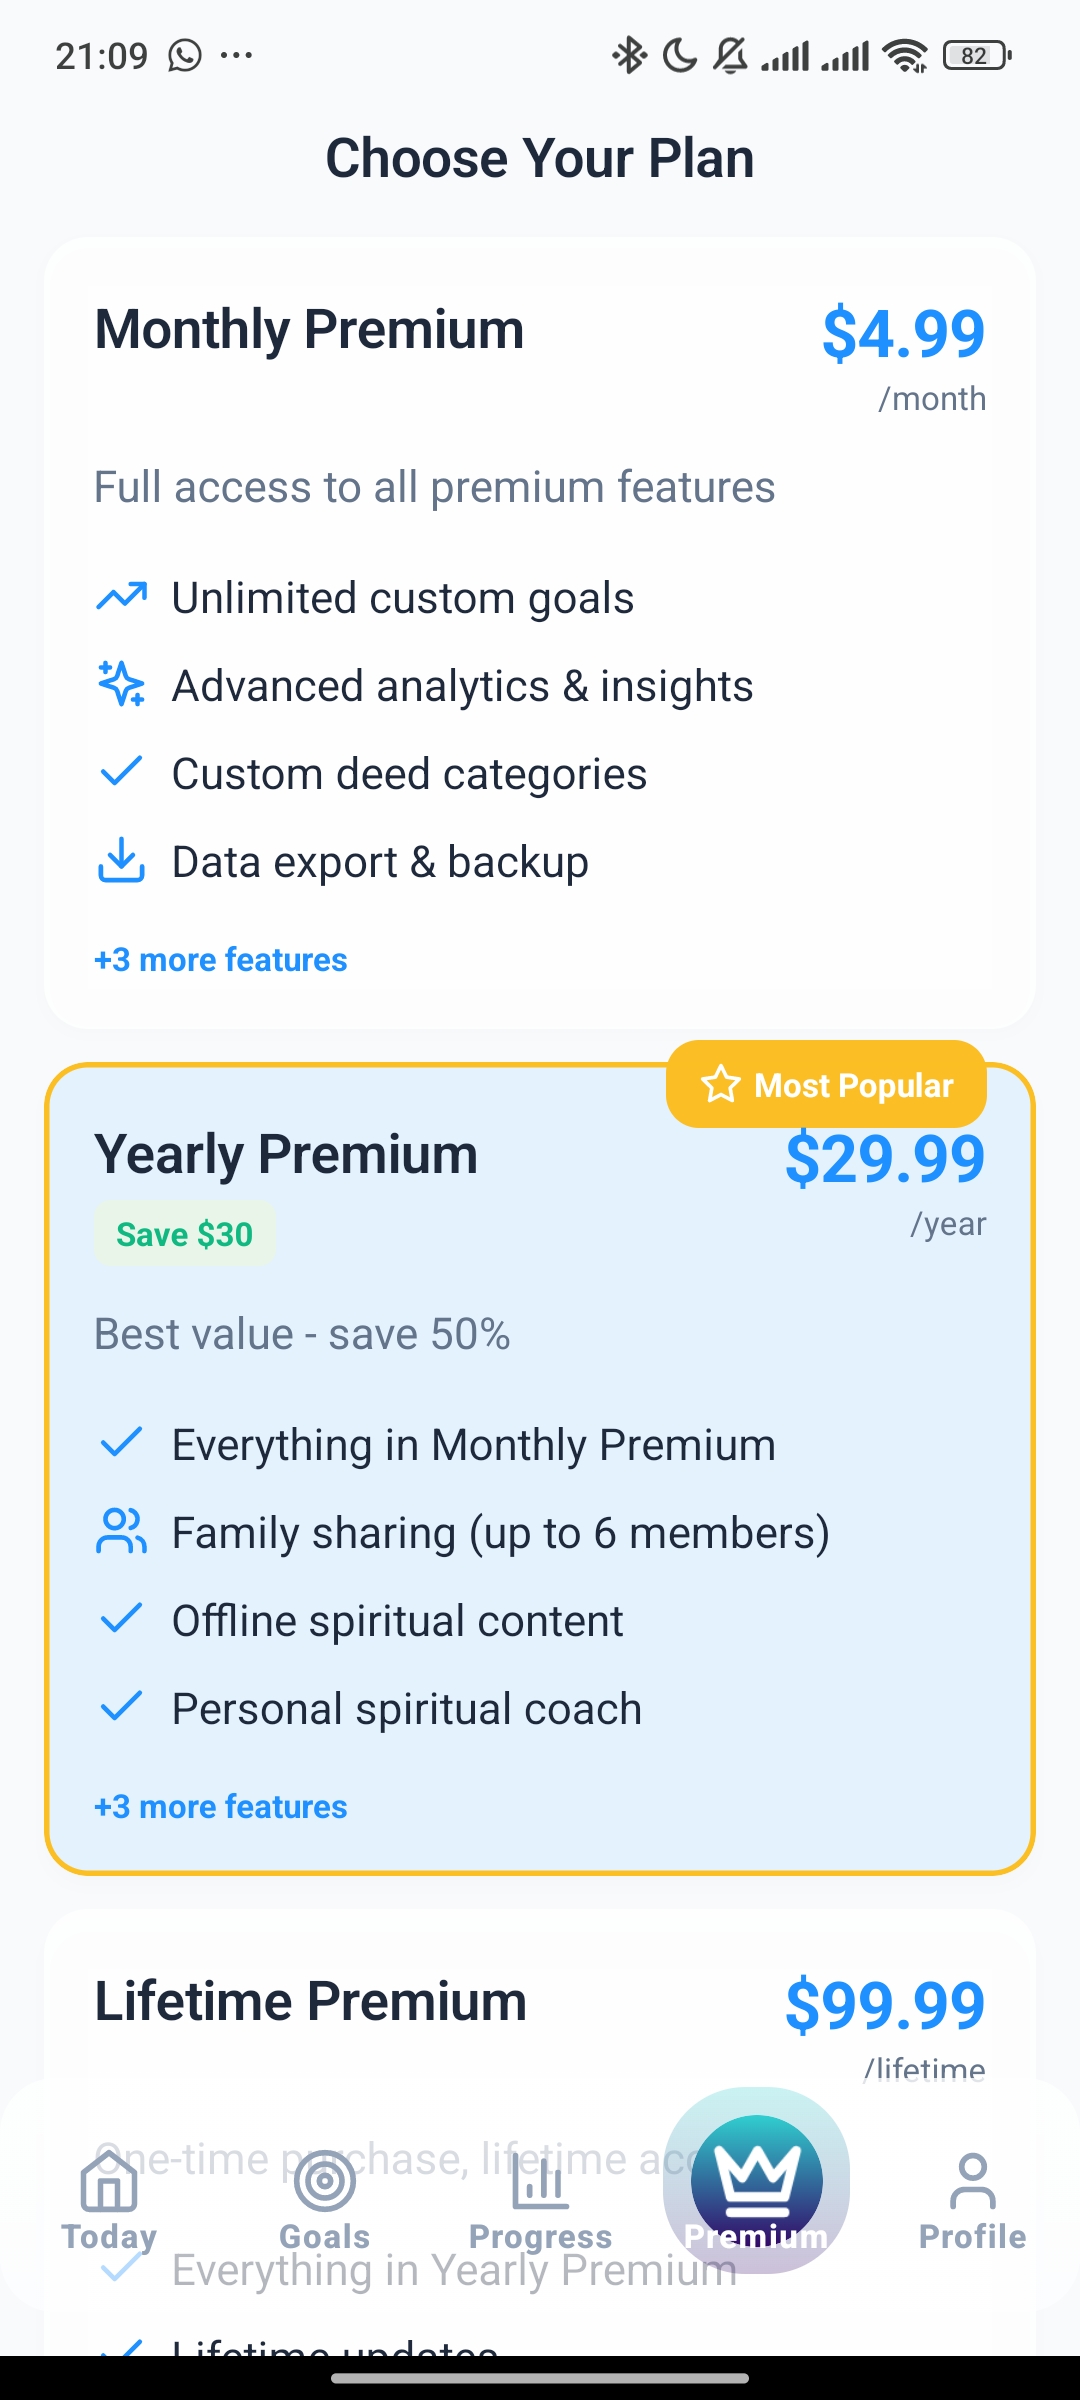1080x2400 pixels.
Task: Tap the checkmark beside Personal spiritual coach
Action: pyautogui.click(x=121, y=1707)
